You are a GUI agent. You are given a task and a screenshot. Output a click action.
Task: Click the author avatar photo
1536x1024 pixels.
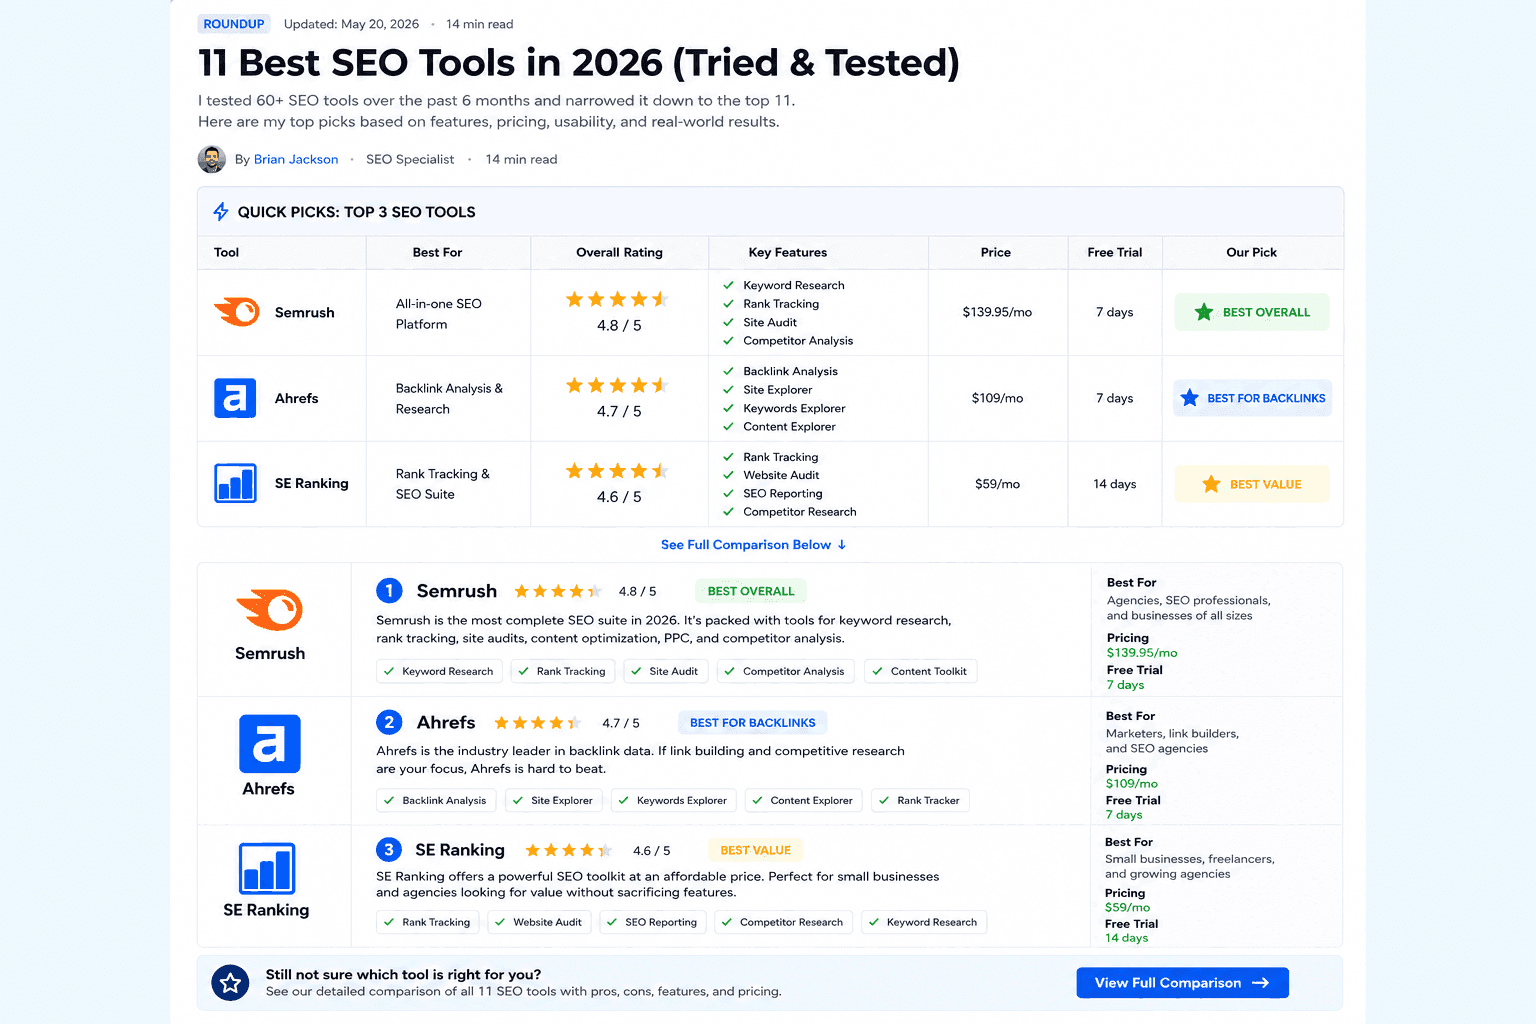(212, 159)
